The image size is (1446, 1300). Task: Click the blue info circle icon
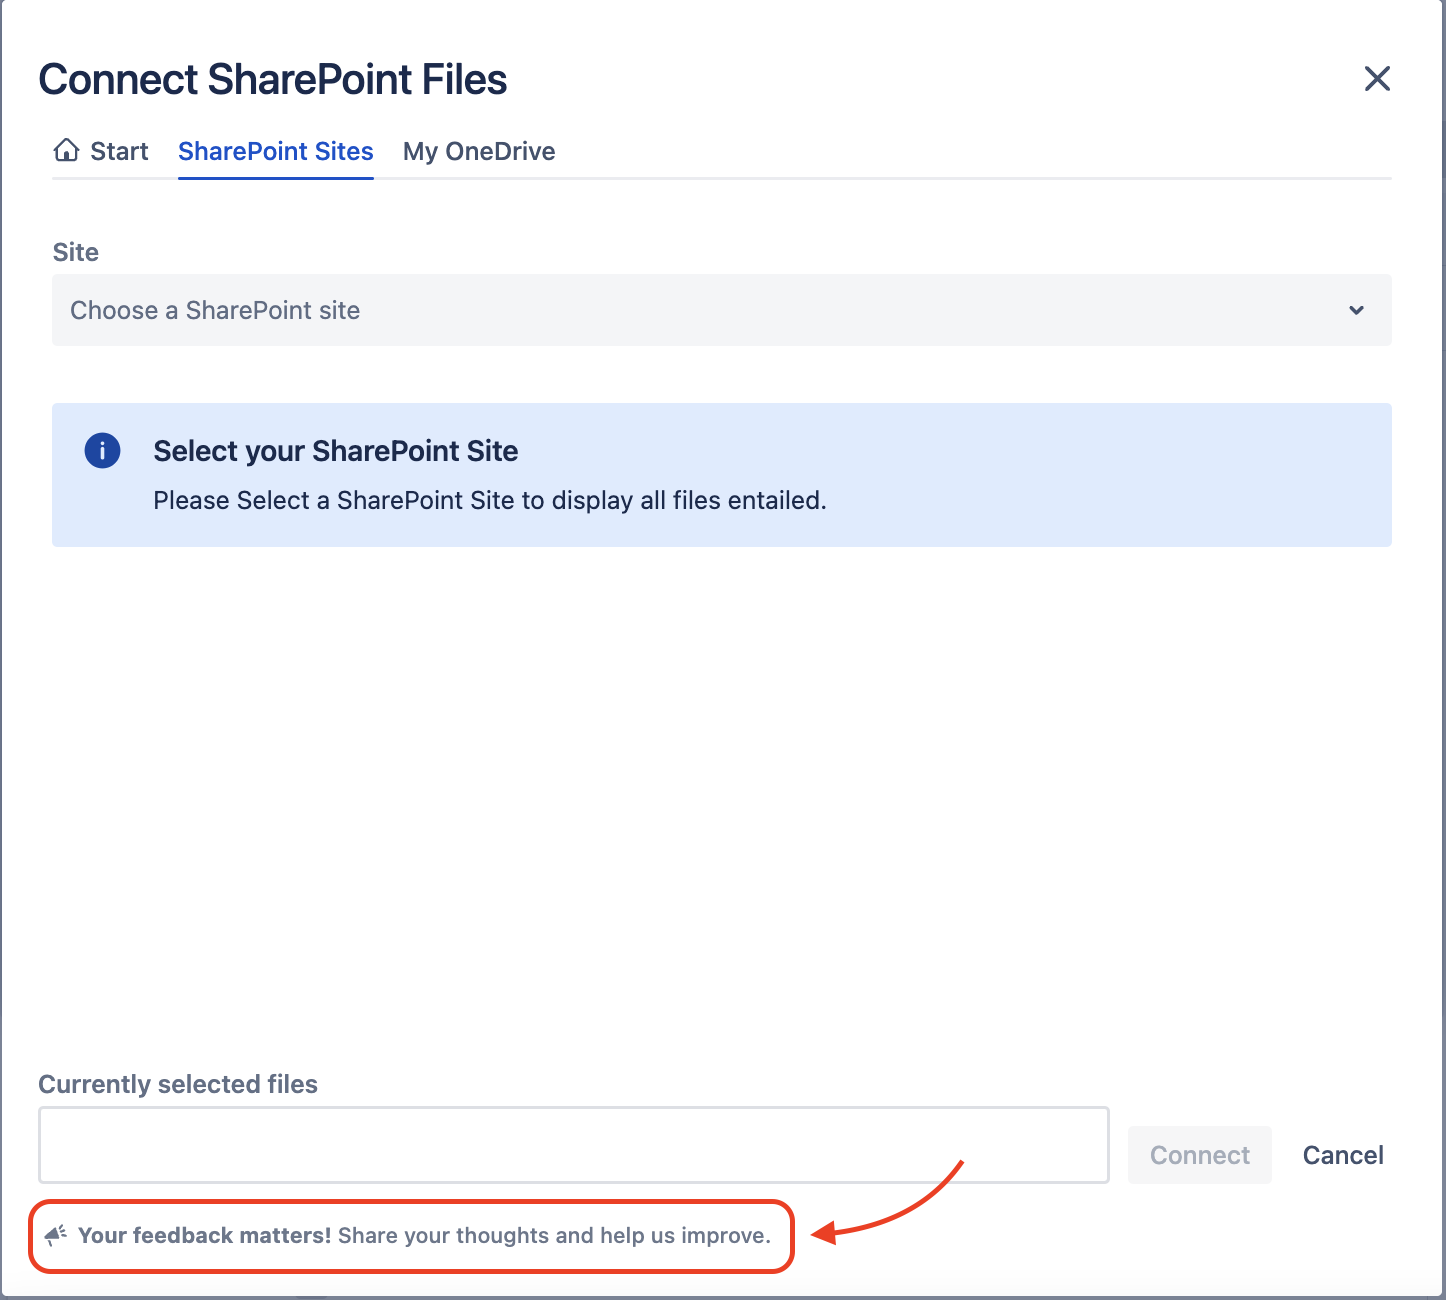pyautogui.click(x=102, y=451)
